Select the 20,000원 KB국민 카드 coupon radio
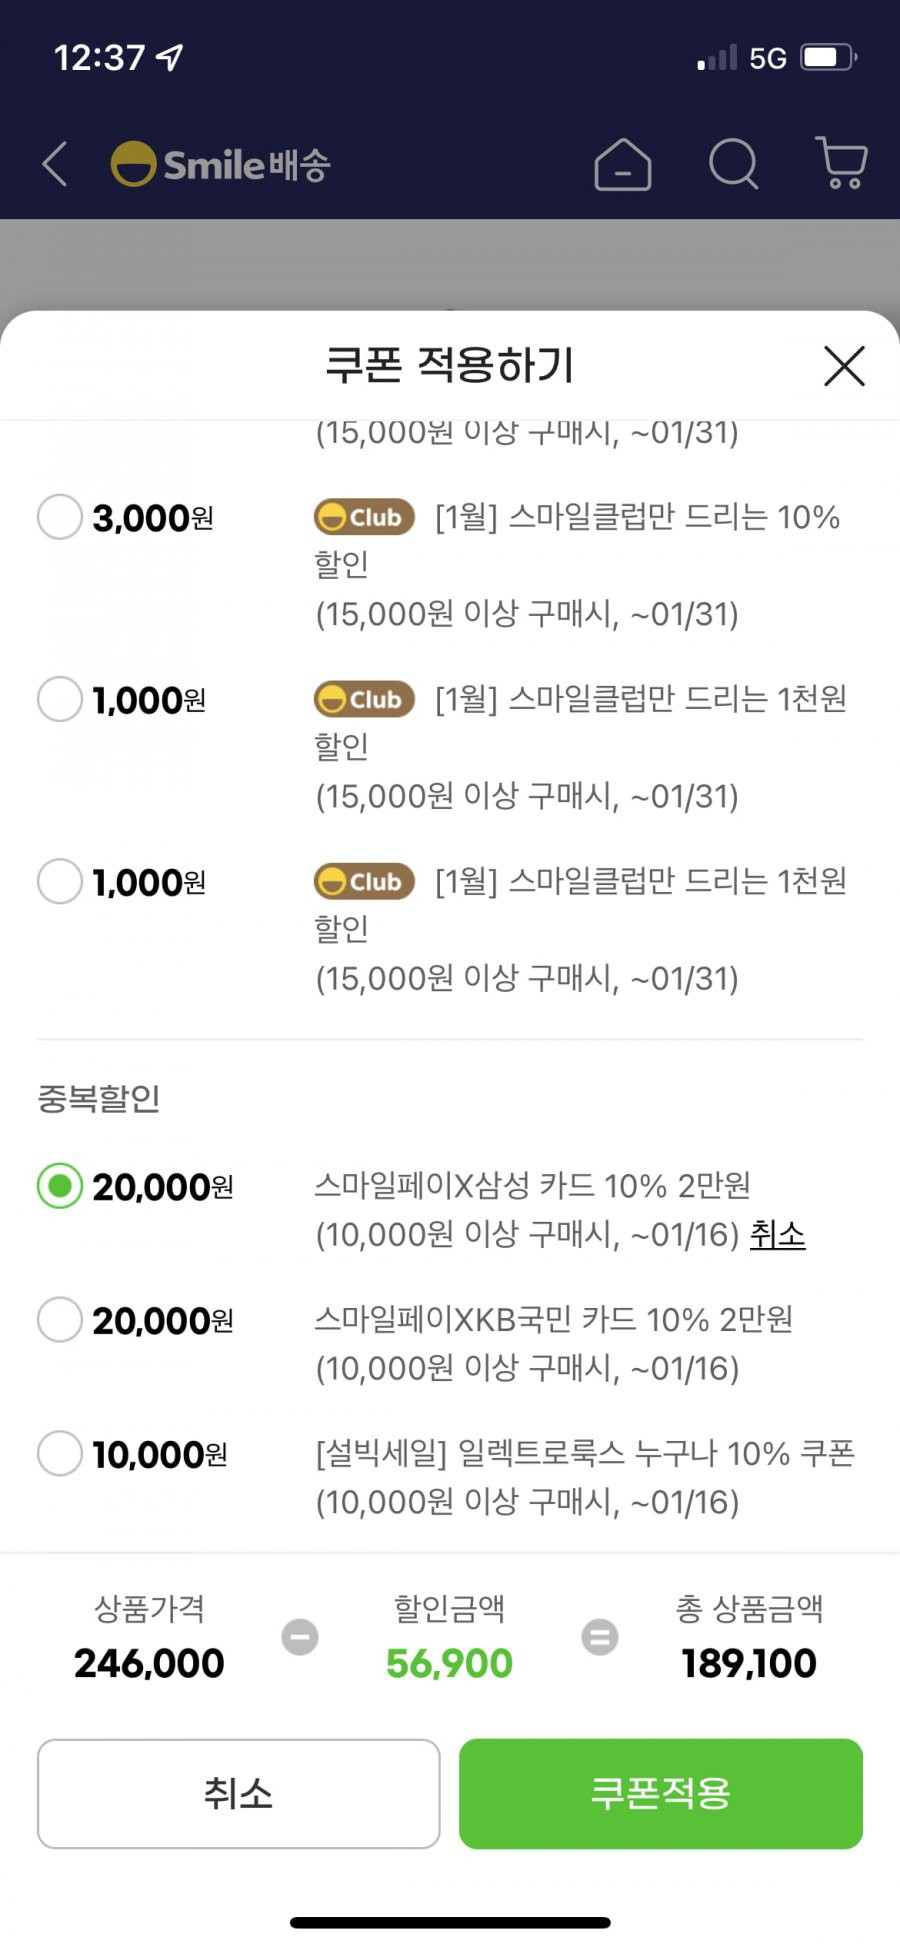 [60, 1320]
